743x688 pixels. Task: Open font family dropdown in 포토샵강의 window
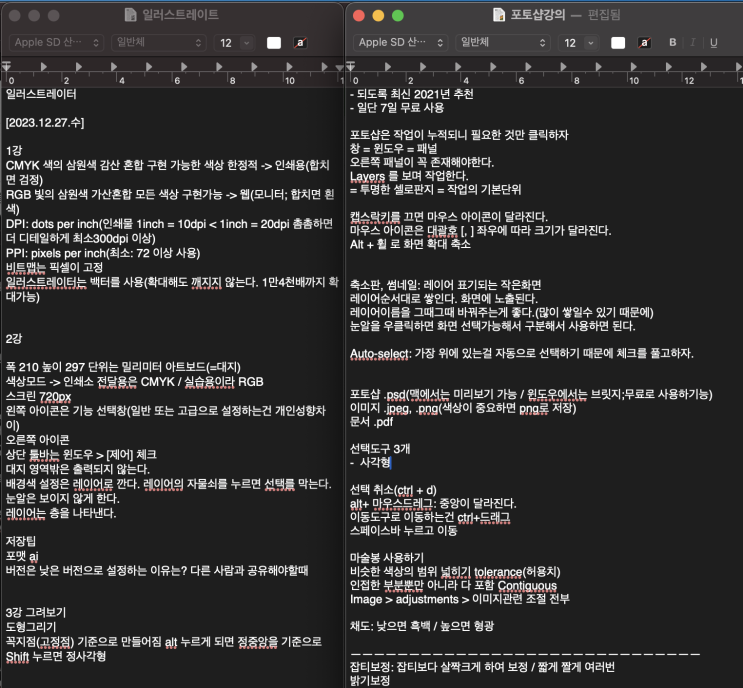(x=400, y=43)
